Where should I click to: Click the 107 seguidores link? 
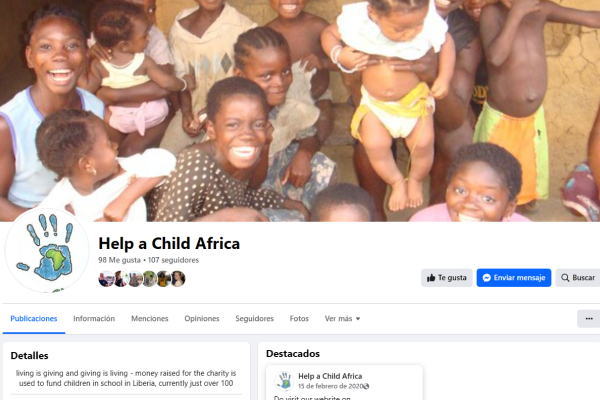click(173, 260)
